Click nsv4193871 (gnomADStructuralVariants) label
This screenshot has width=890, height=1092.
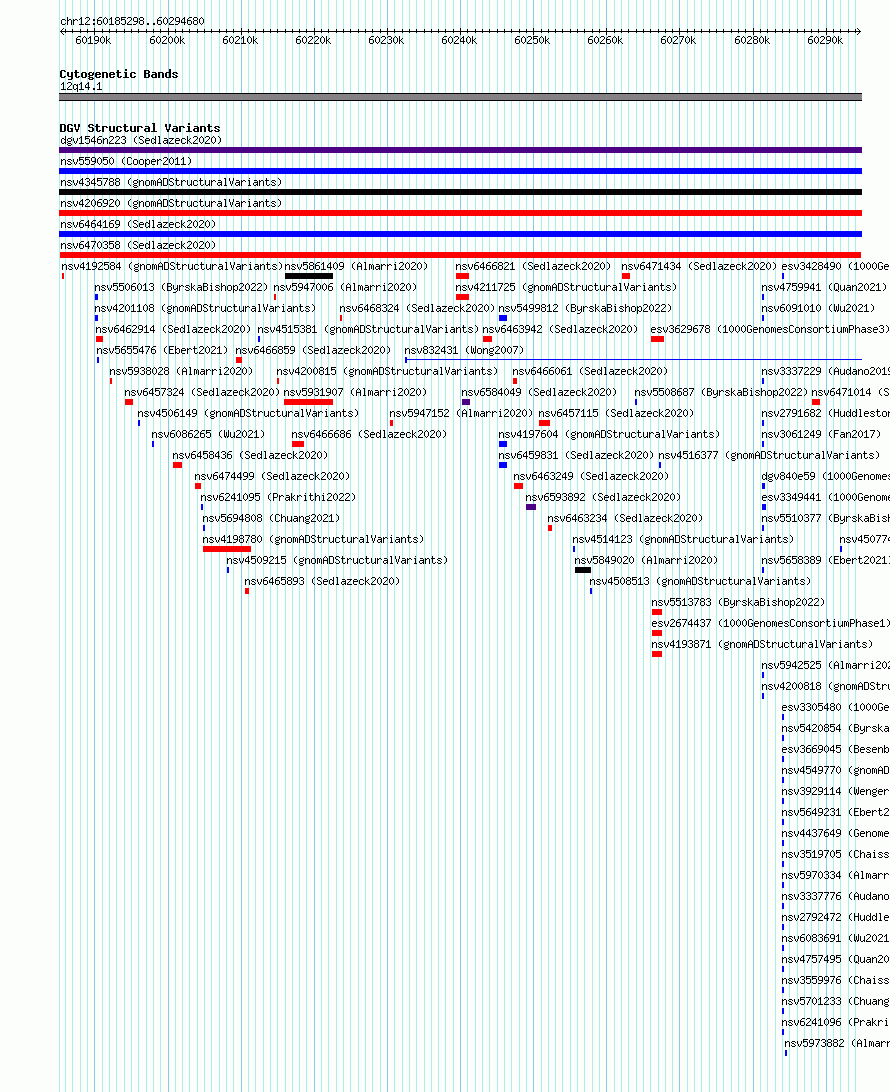tap(762, 644)
